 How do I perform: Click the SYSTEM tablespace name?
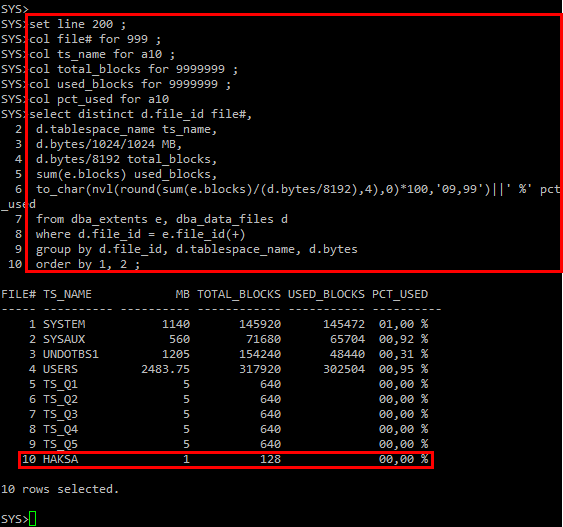[x=64, y=324]
